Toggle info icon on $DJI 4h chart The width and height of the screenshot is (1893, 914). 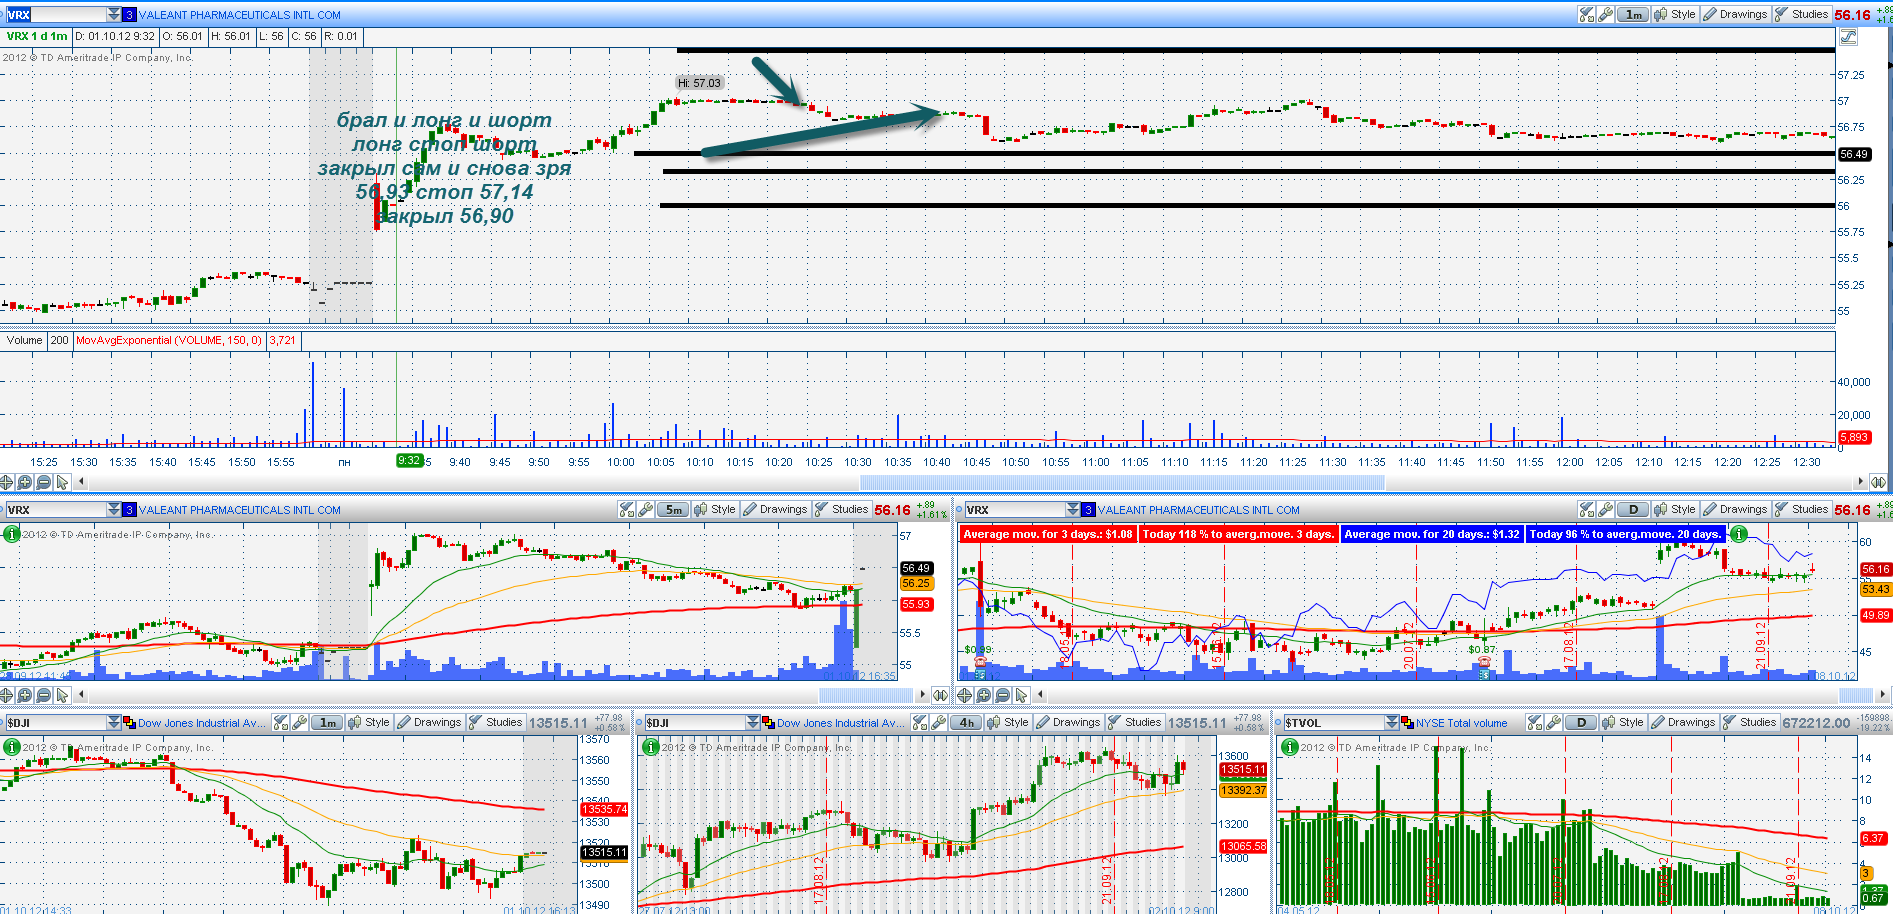tap(650, 747)
